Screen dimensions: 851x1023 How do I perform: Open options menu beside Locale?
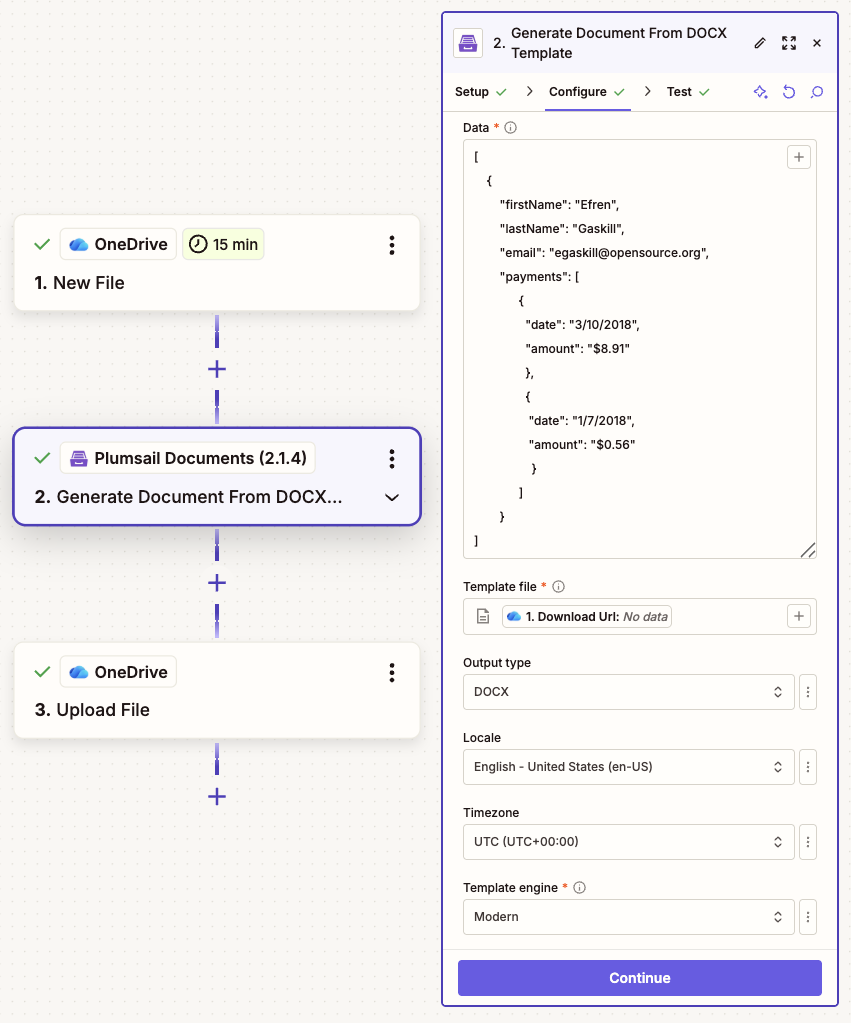[808, 767]
